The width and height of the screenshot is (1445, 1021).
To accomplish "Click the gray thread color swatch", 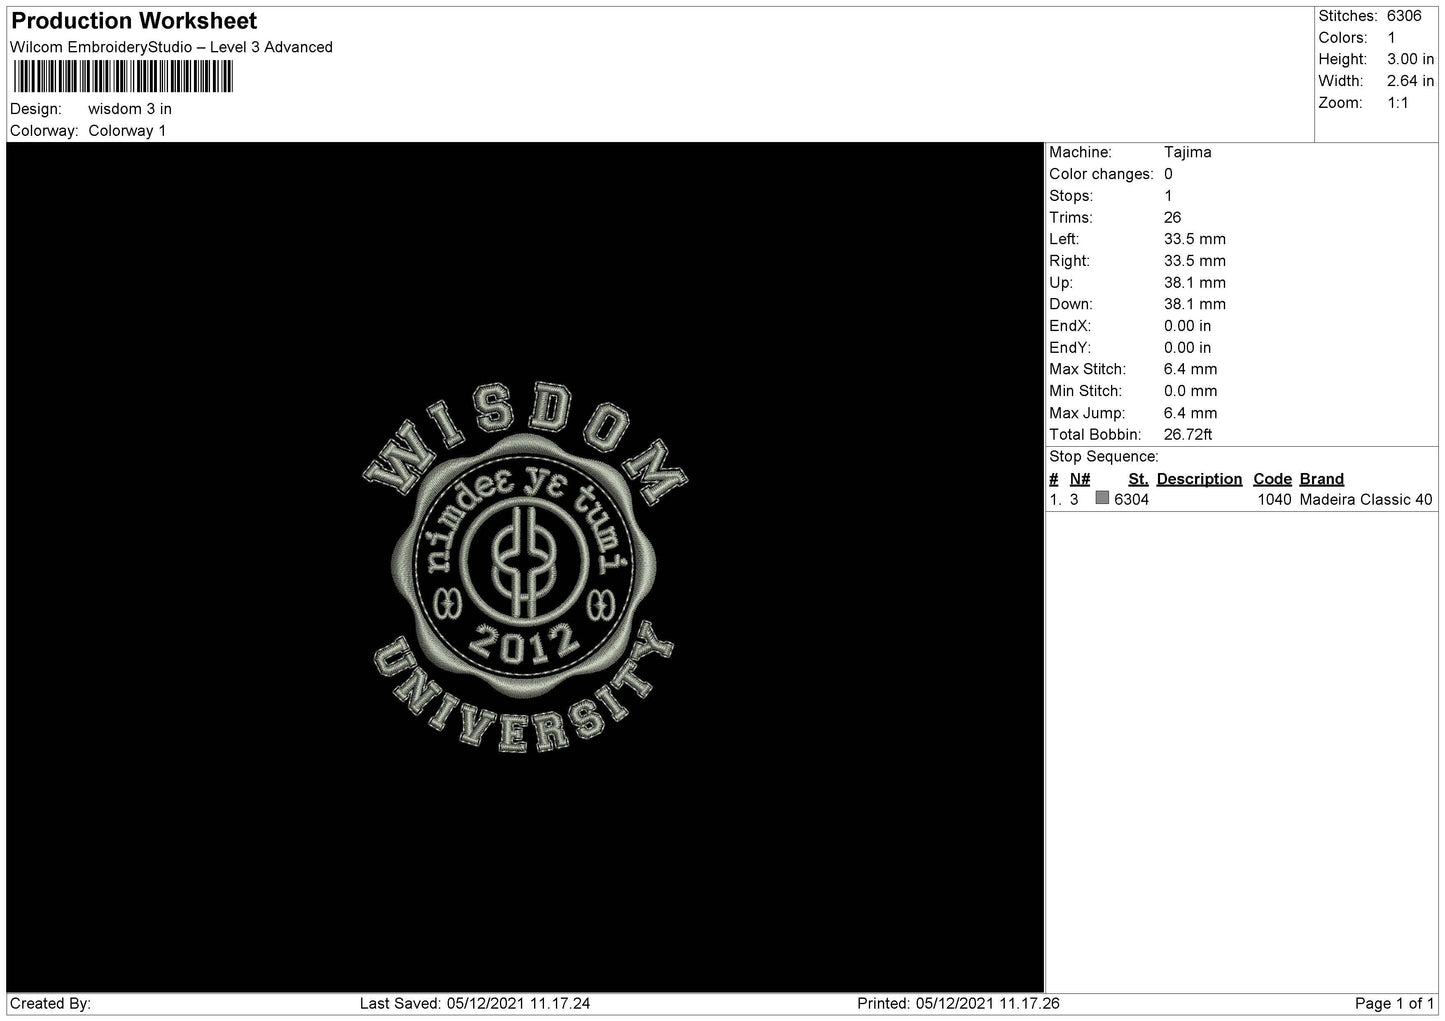I will pyautogui.click(x=1102, y=498).
